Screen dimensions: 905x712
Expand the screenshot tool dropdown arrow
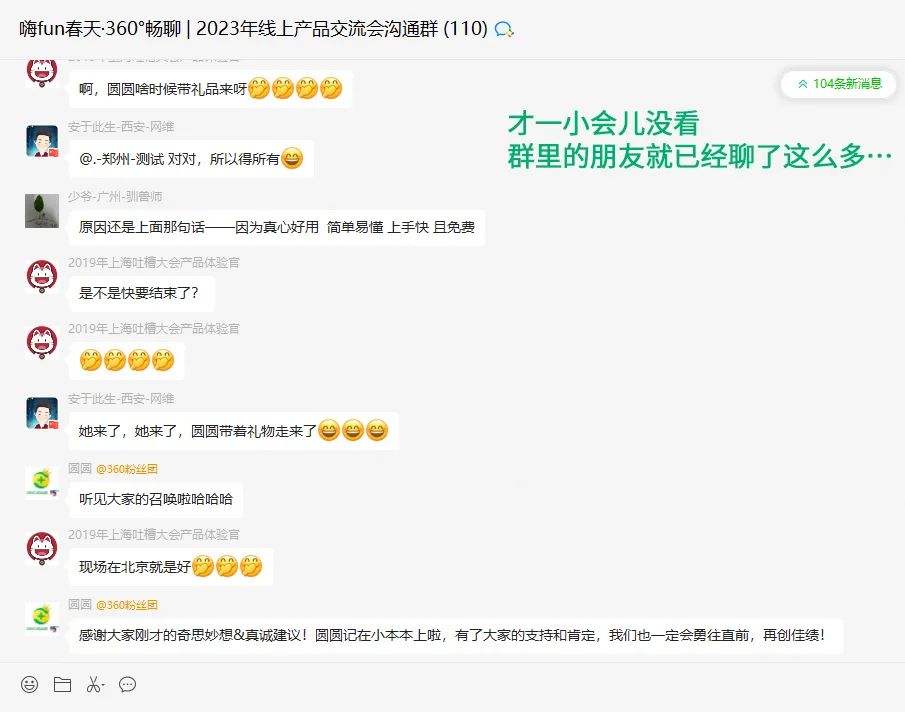[x=103, y=685]
